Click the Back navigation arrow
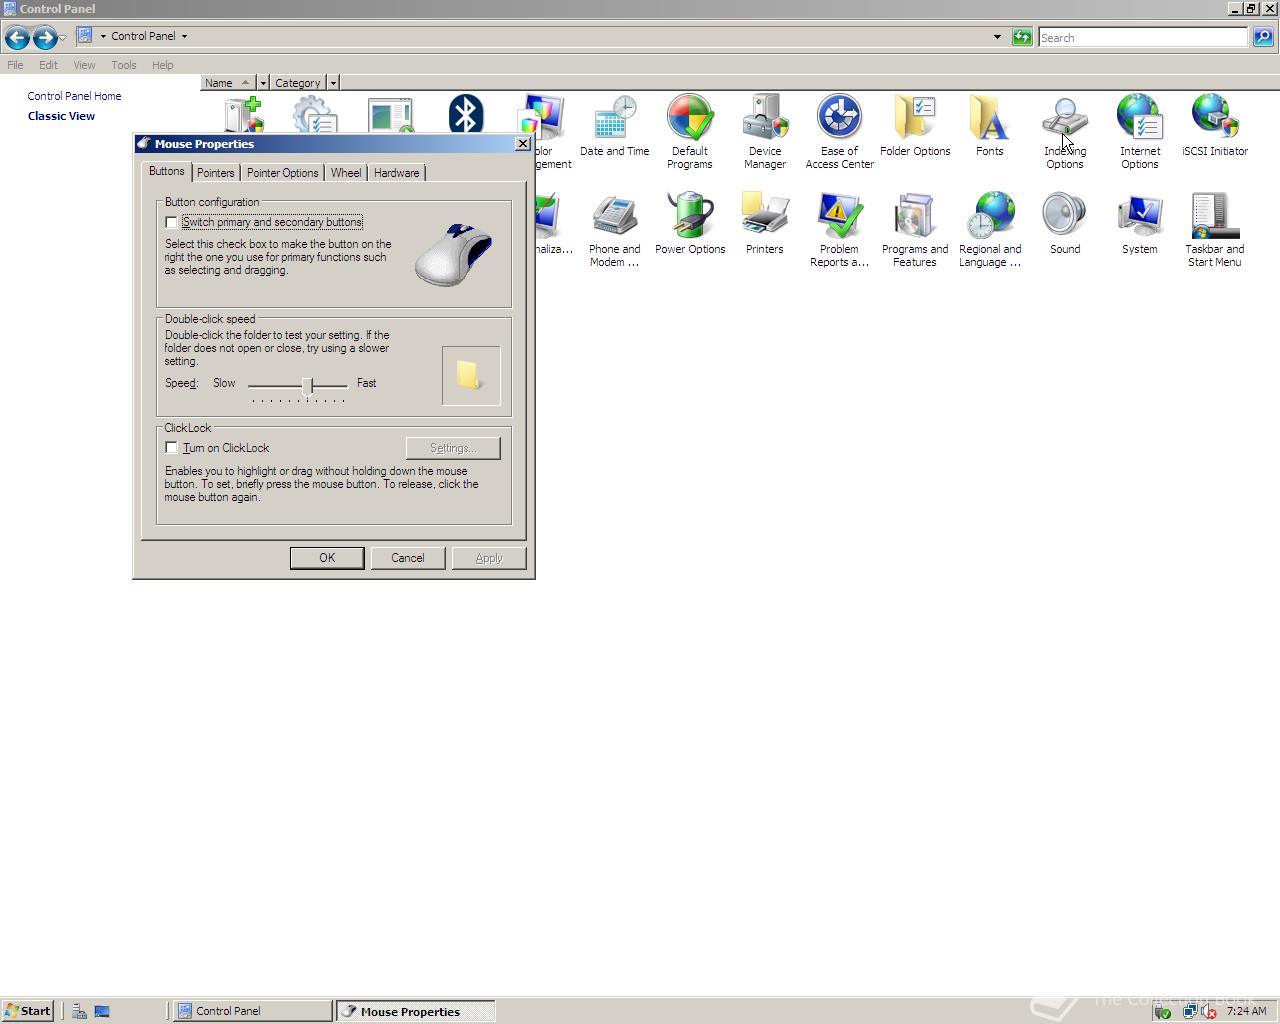Screen dimensions: 1280x1024 pyautogui.click(x=16, y=38)
